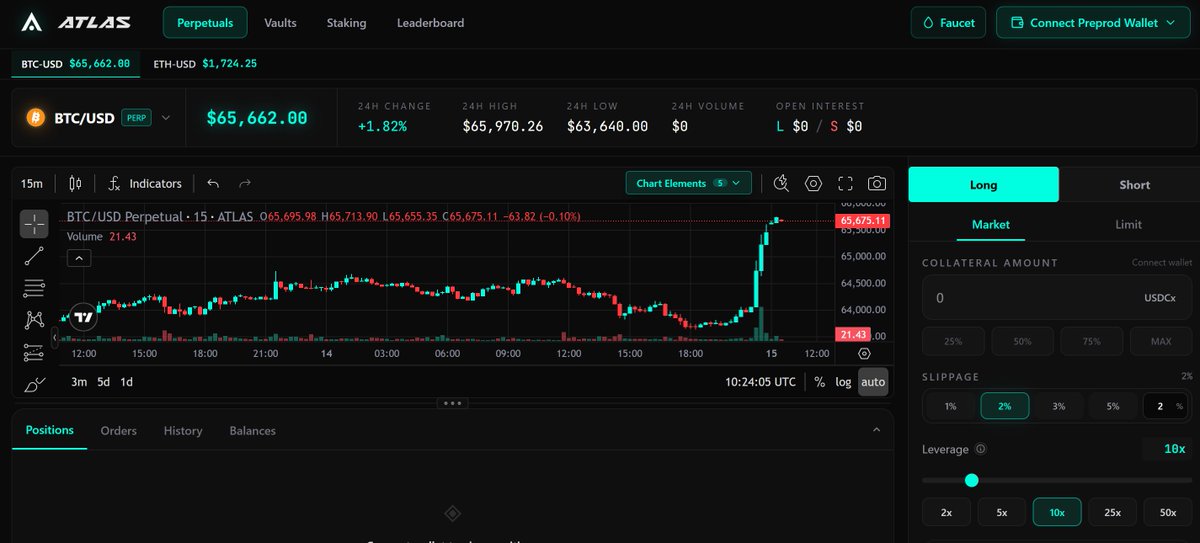The image size is (1200, 543).
Task: Open price scale settings gear icon
Action: (x=864, y=353)
